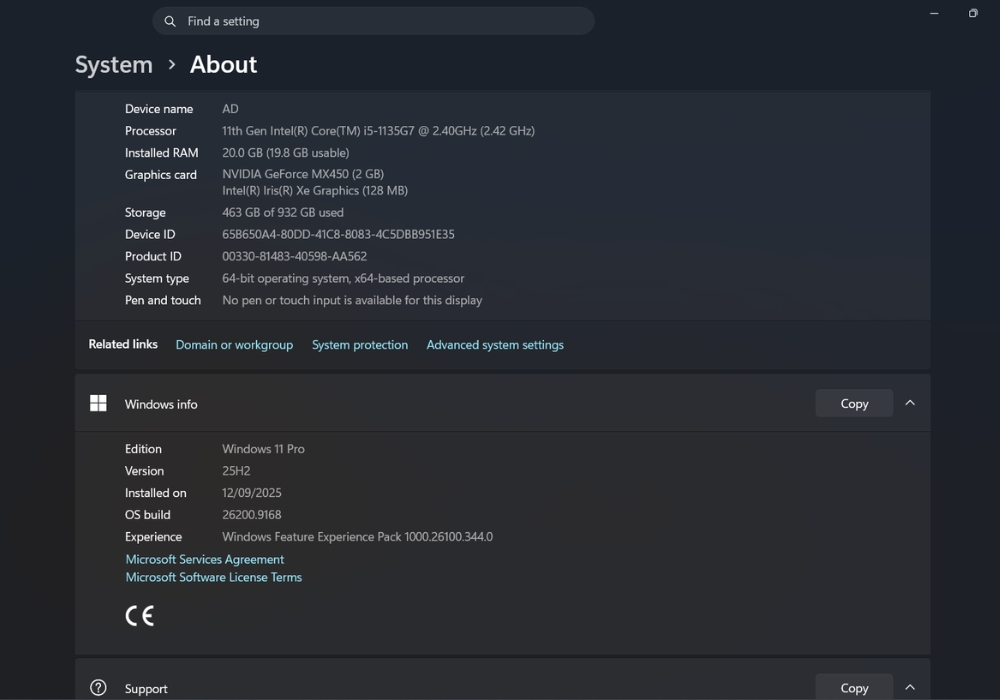Click the Support question mark icon
Image resolution: width=1000 pixels, height=700 pixels.
coord(98,687)
